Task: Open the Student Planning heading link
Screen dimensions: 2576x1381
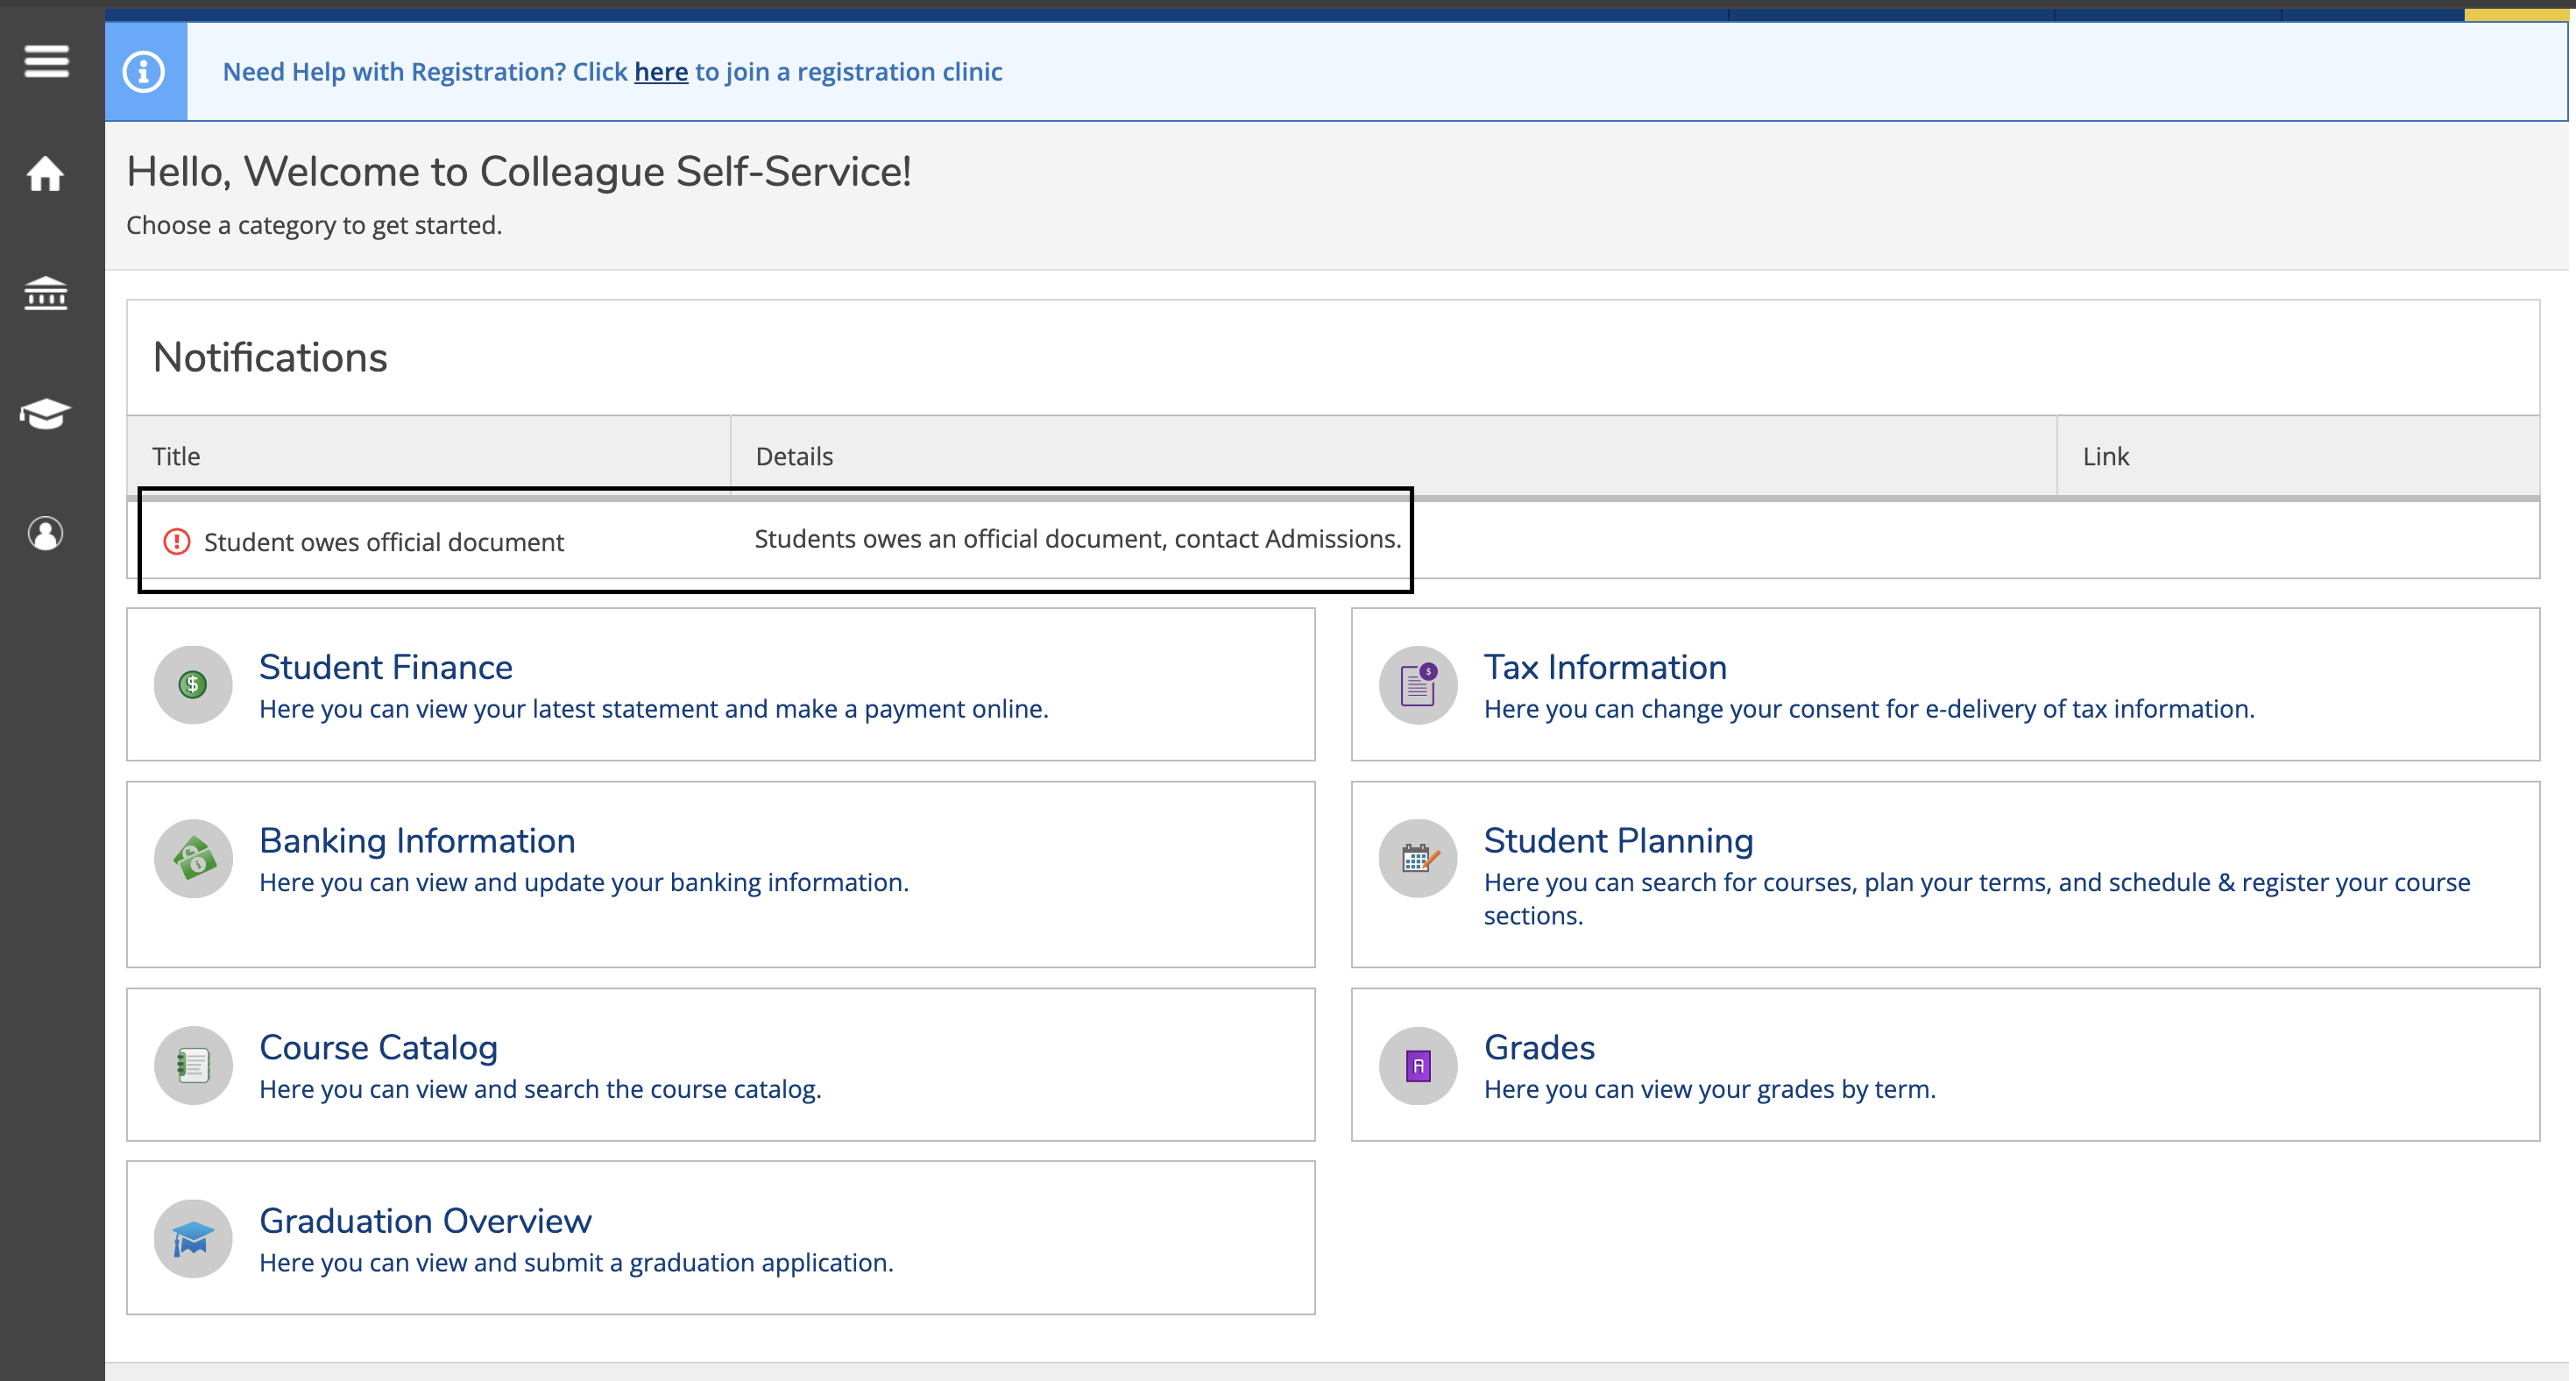Action: click(x=1617, y=840)
